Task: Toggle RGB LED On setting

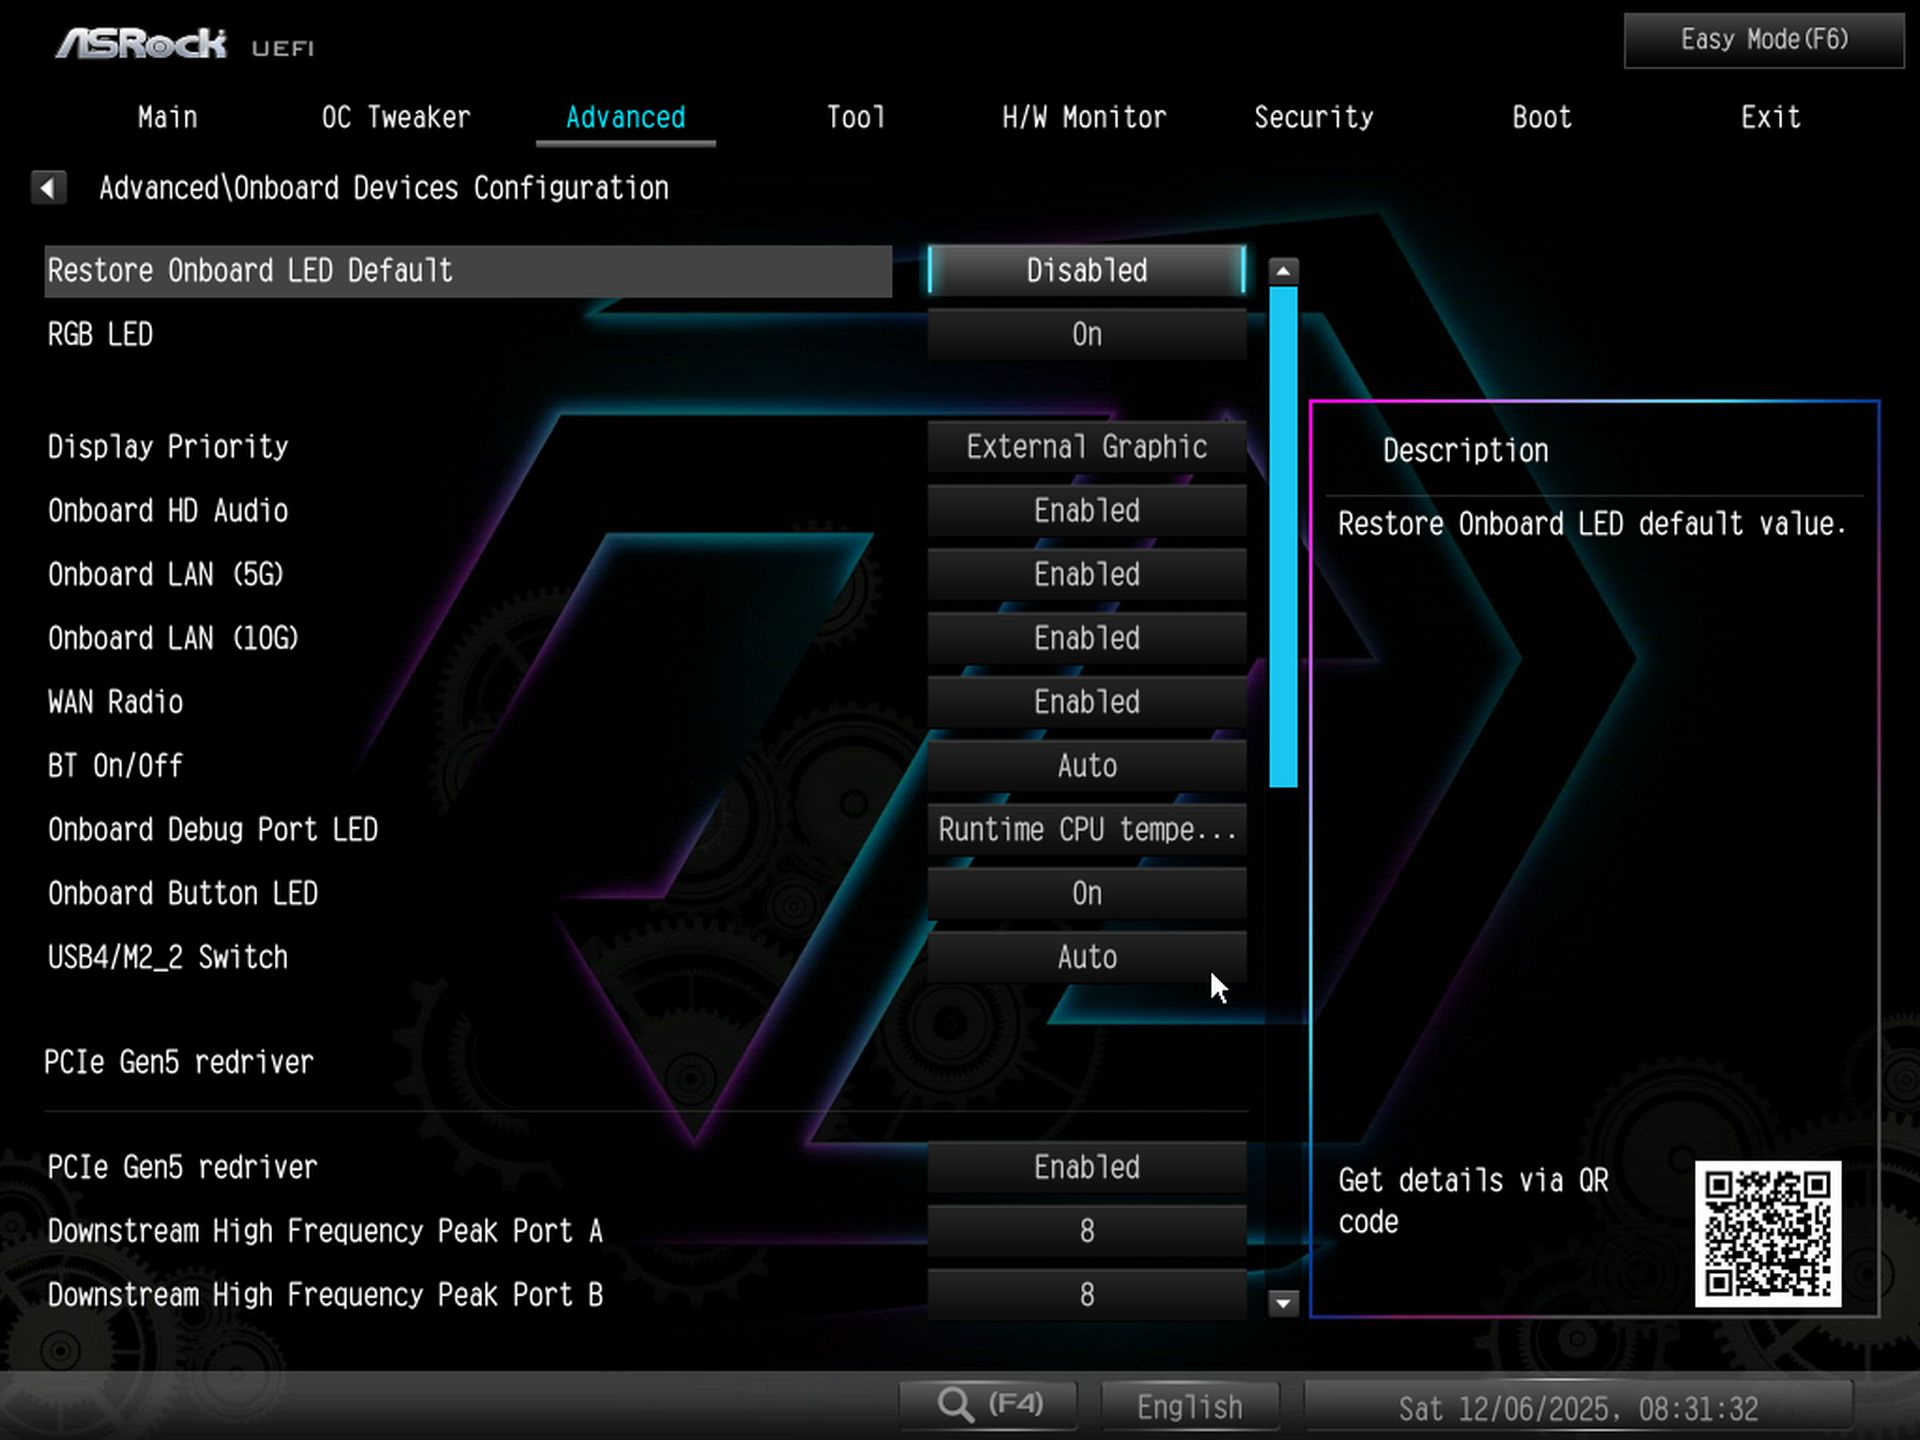Action: 1086,334
